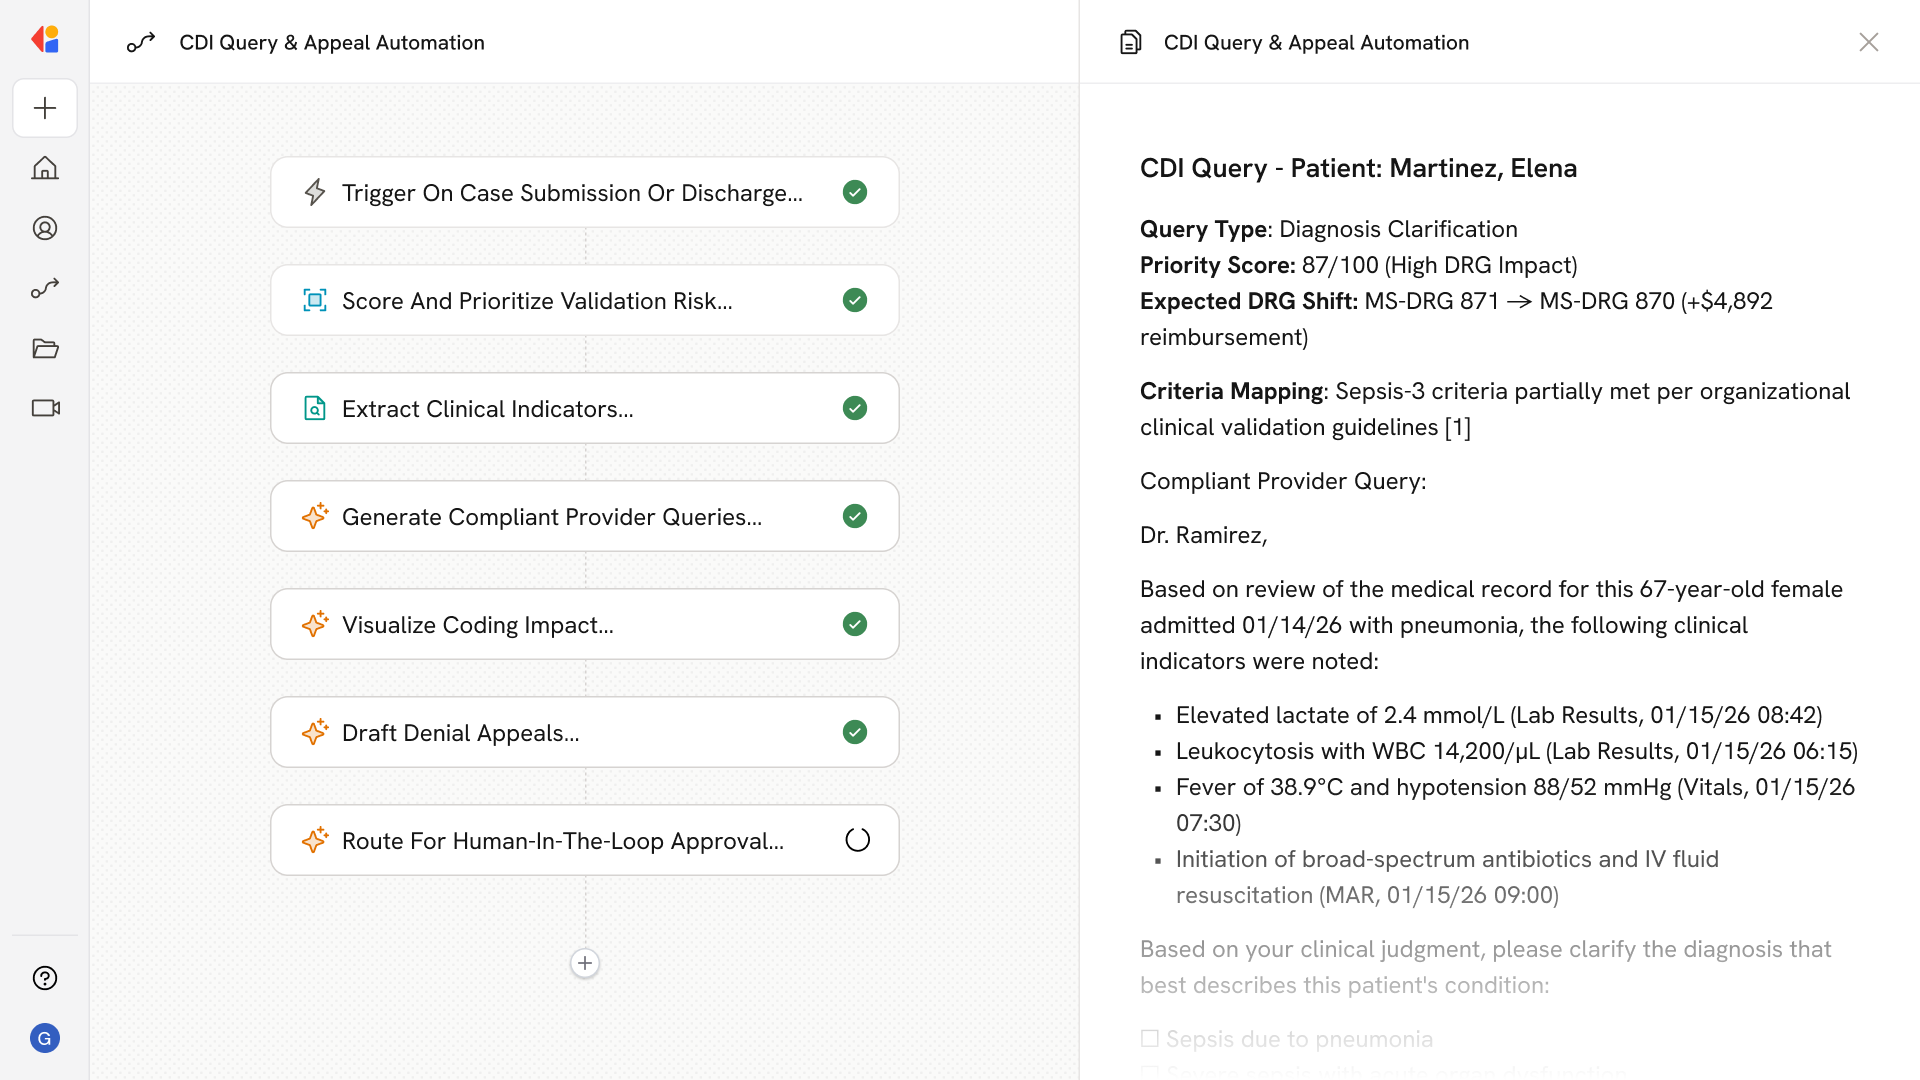Click the G account avatar

(x=45, y=1038)
